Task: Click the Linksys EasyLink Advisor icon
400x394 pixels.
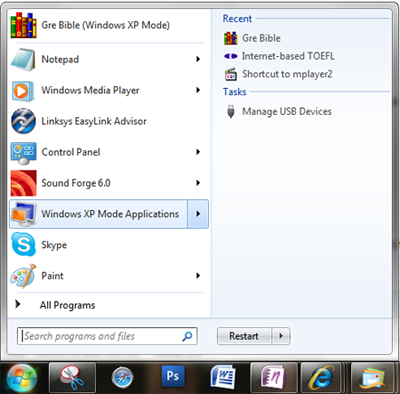Action: pos(23,121)
